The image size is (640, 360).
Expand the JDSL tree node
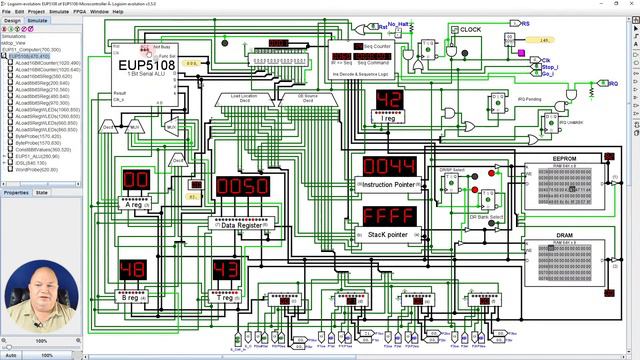pos(4,162)
